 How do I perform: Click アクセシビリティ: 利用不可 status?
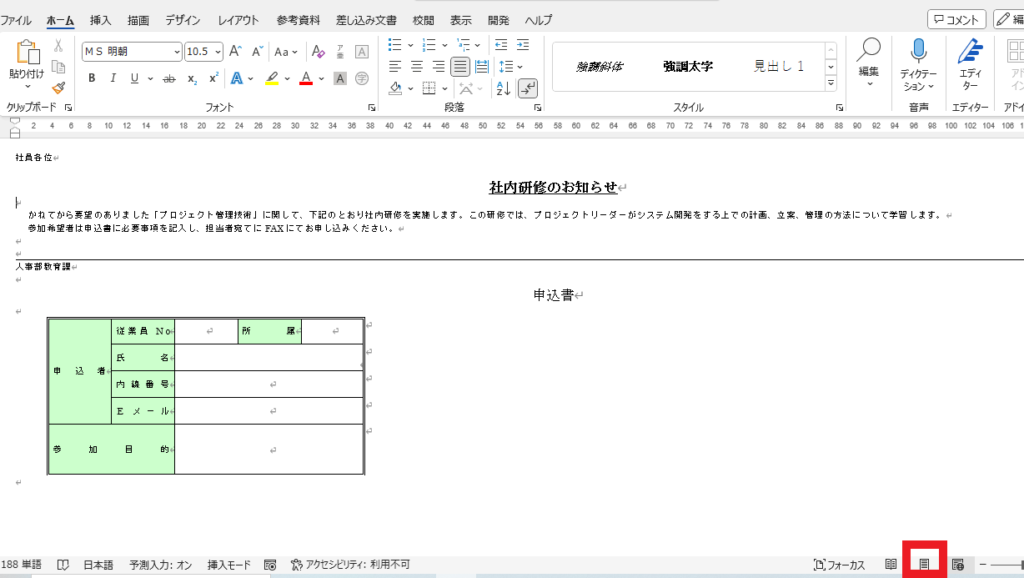(350, 564)
